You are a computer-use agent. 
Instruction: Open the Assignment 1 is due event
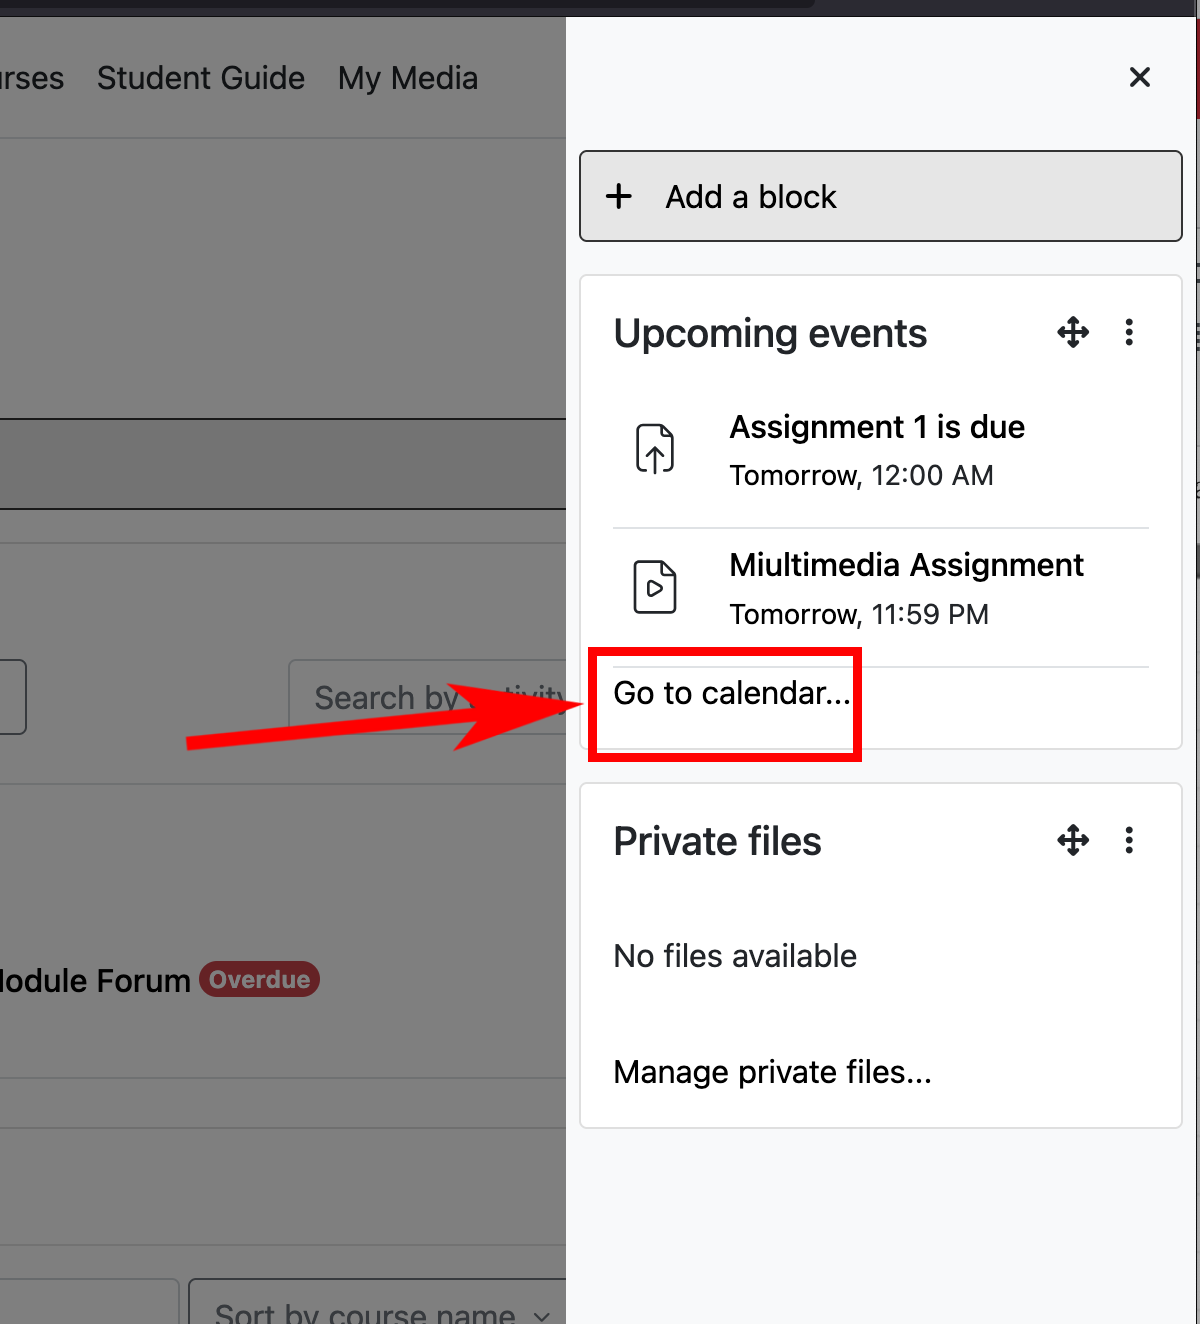(x=876, y=427)
